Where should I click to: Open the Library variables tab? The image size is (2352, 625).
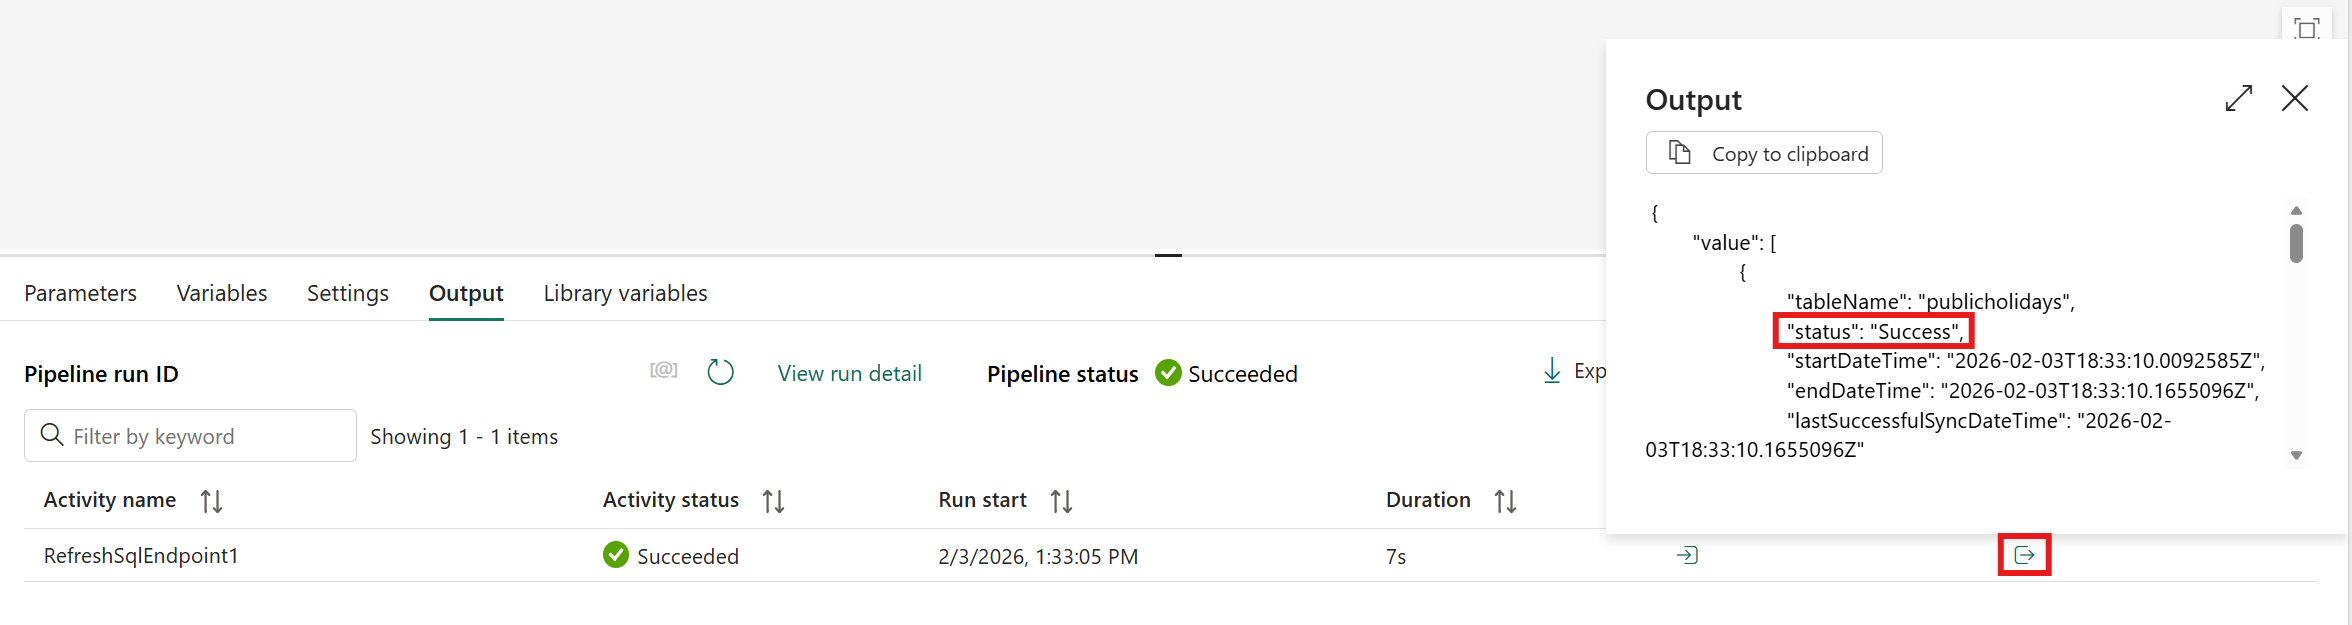(625, 293)
